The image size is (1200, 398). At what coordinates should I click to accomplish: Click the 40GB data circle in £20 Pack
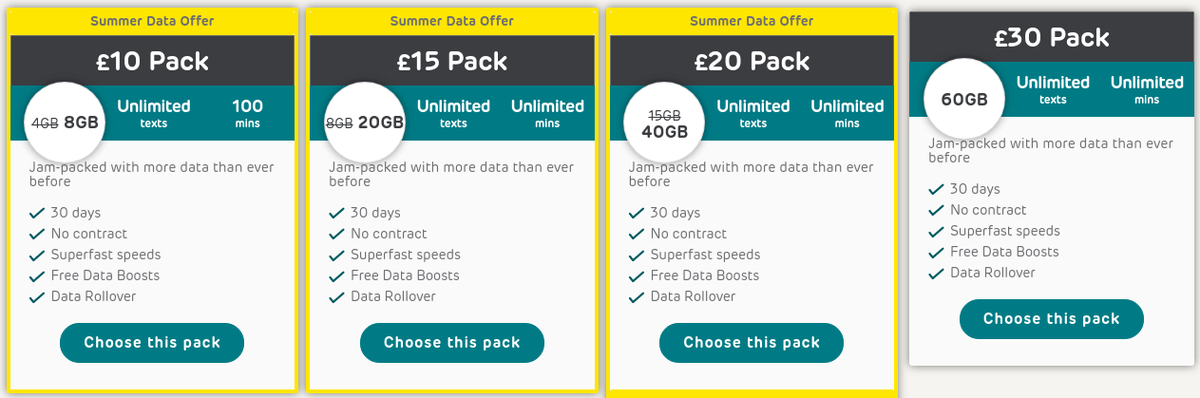coord(665,122)
